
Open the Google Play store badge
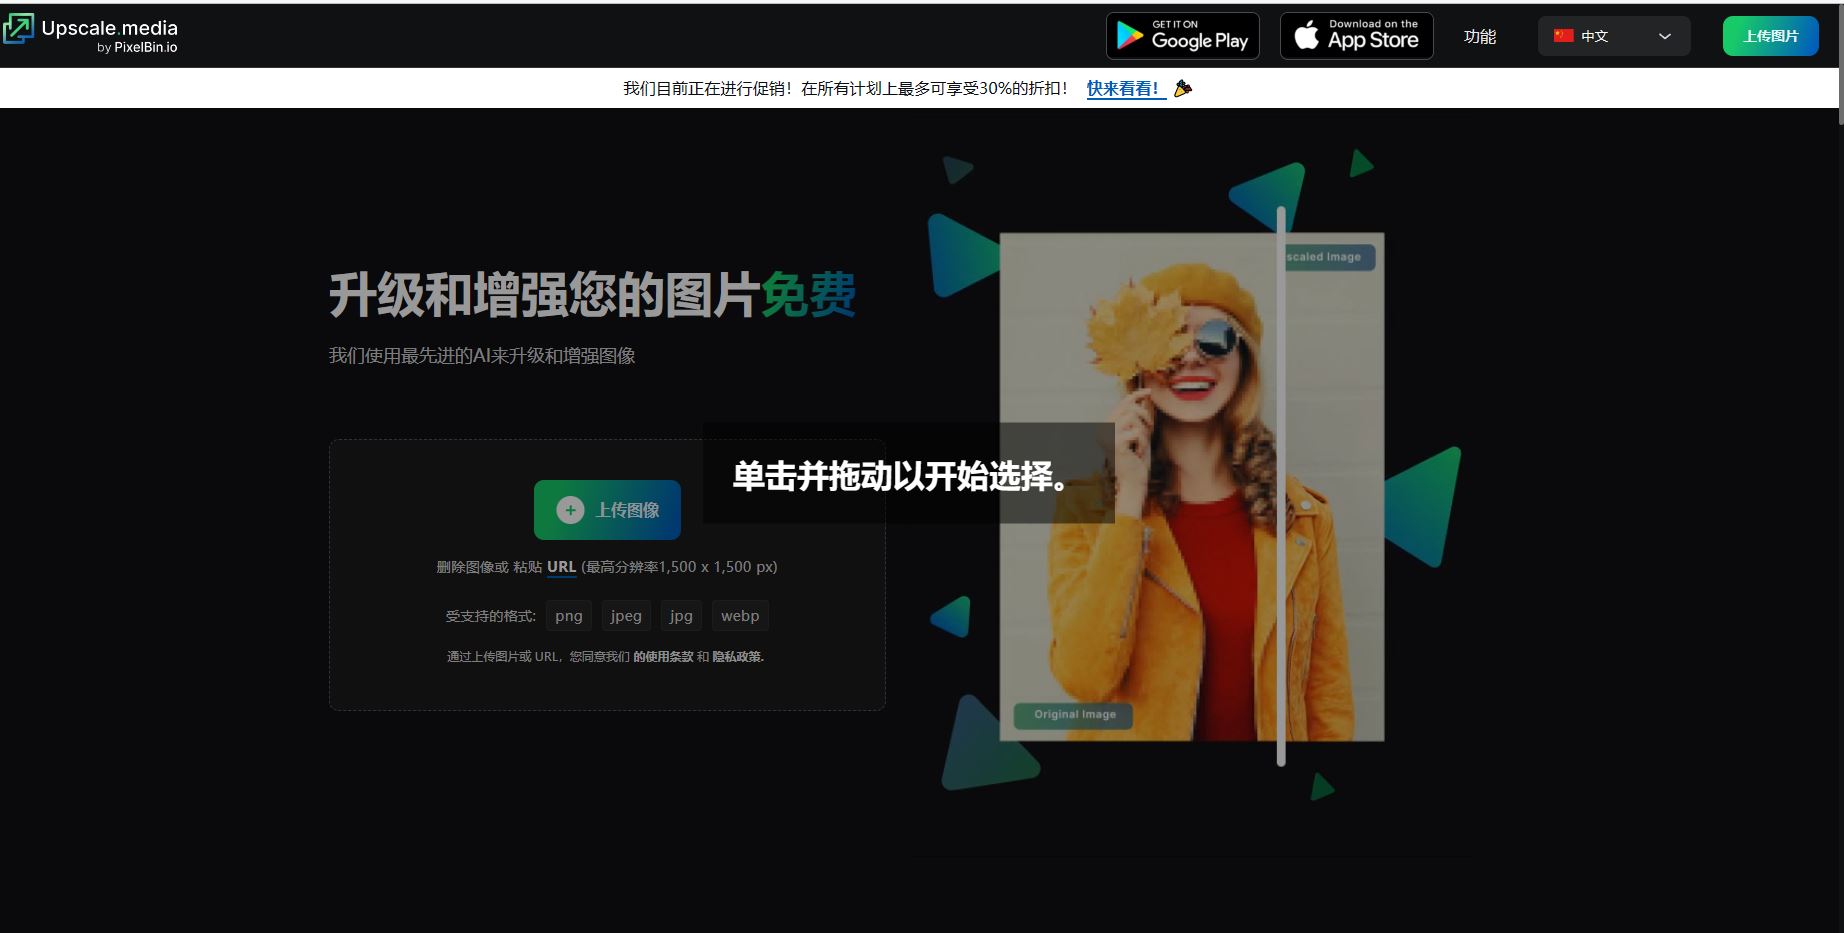pos(1182,36)
